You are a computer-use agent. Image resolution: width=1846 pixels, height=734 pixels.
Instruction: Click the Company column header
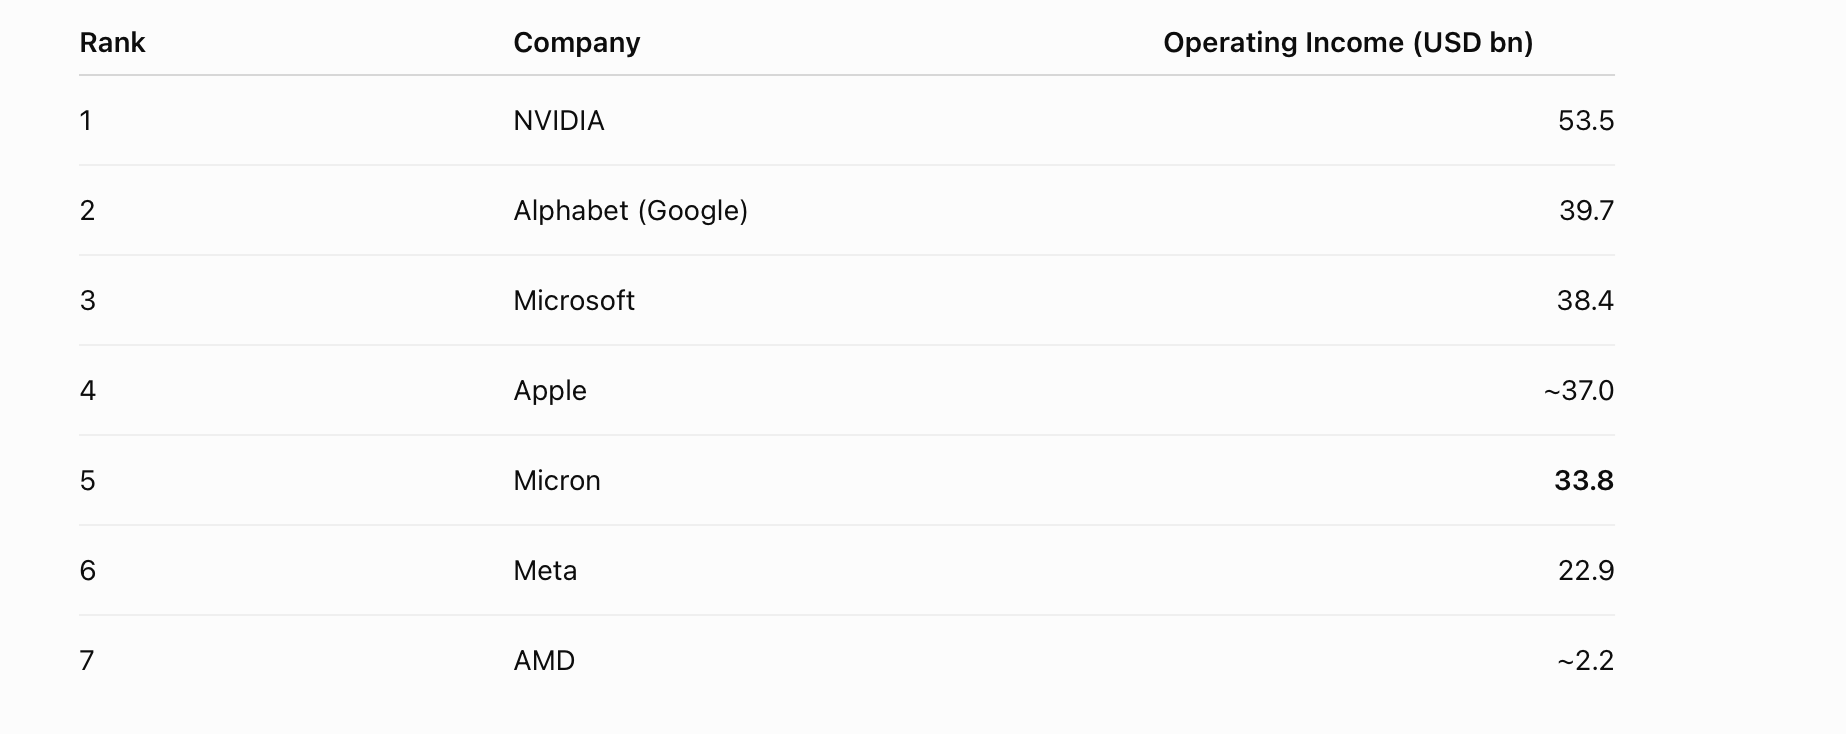(x=577, y=43)
